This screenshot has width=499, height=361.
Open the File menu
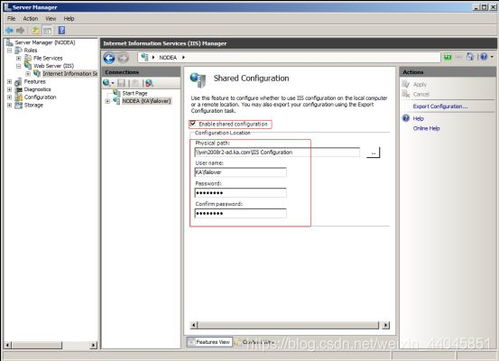(x=11, y=19)
